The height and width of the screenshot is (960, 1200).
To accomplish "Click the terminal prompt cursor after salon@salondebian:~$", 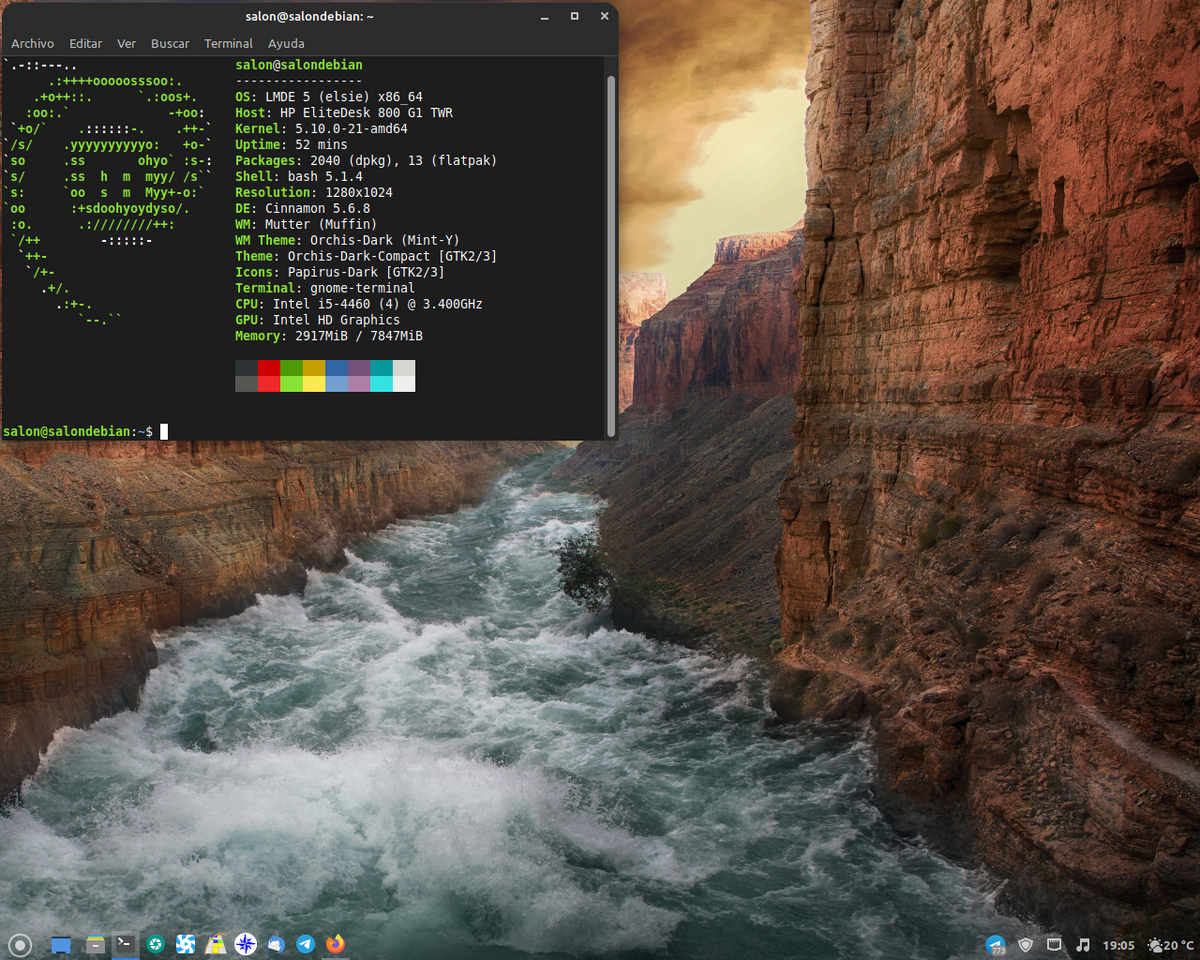I will 164,431.
